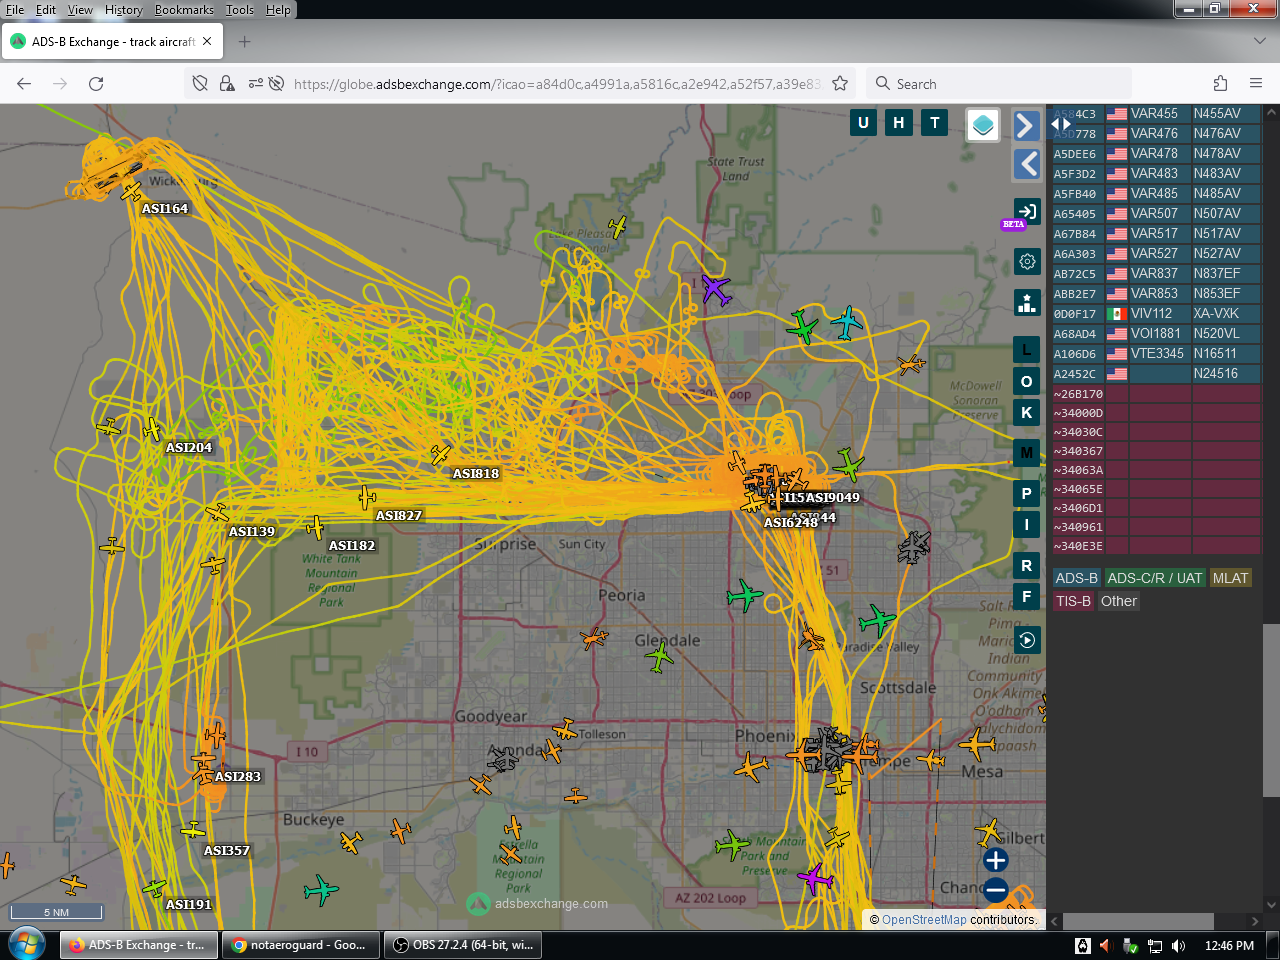Select the ADS-B Exchange browser tab
Screen dimensions: 1280x960
[111, 42]
